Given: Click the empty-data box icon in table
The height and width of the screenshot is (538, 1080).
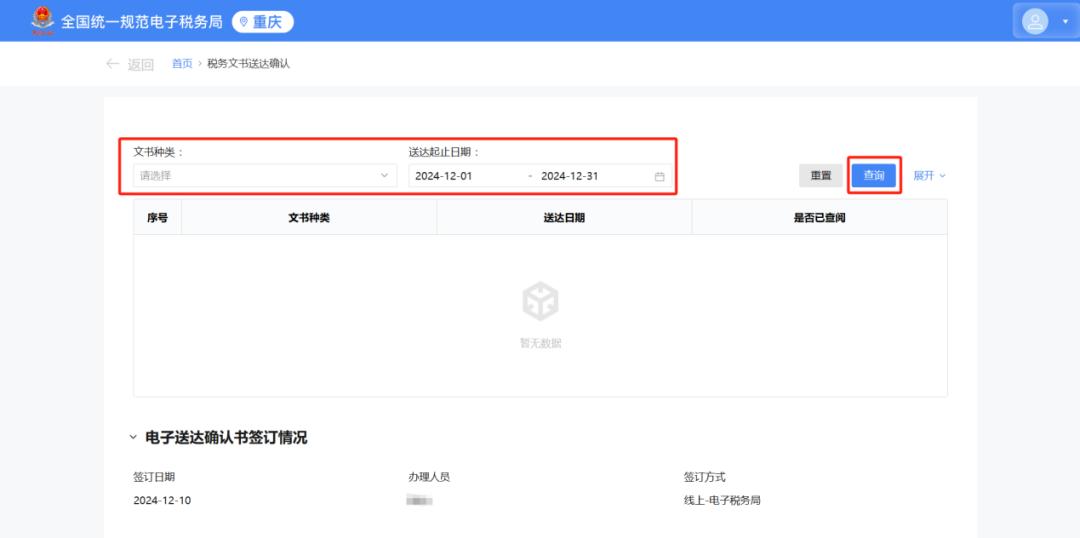Looking at the screenshot, I should pos(540,301).
